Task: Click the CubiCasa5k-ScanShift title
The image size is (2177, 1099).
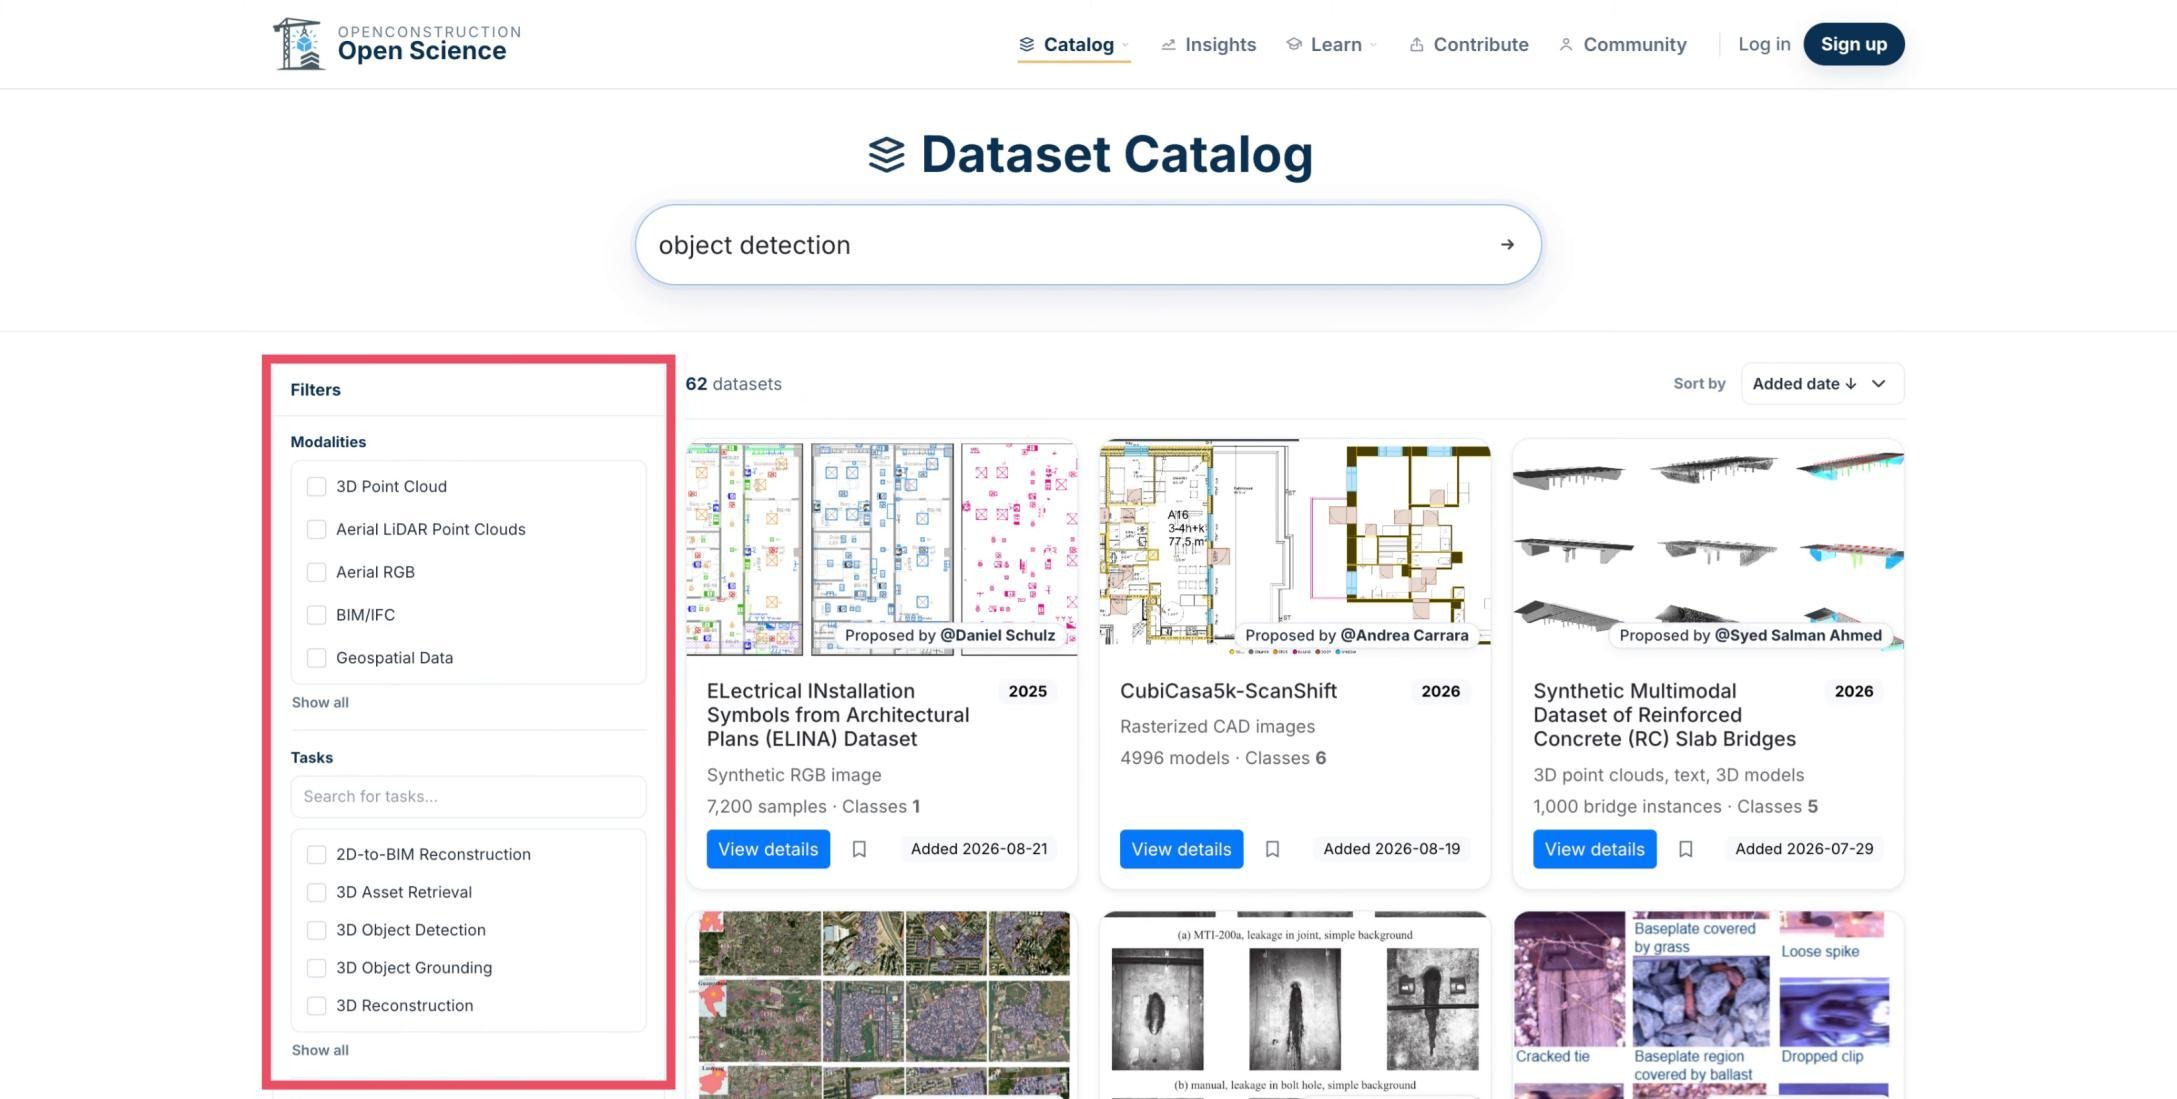Action: tap(1228, 691)
